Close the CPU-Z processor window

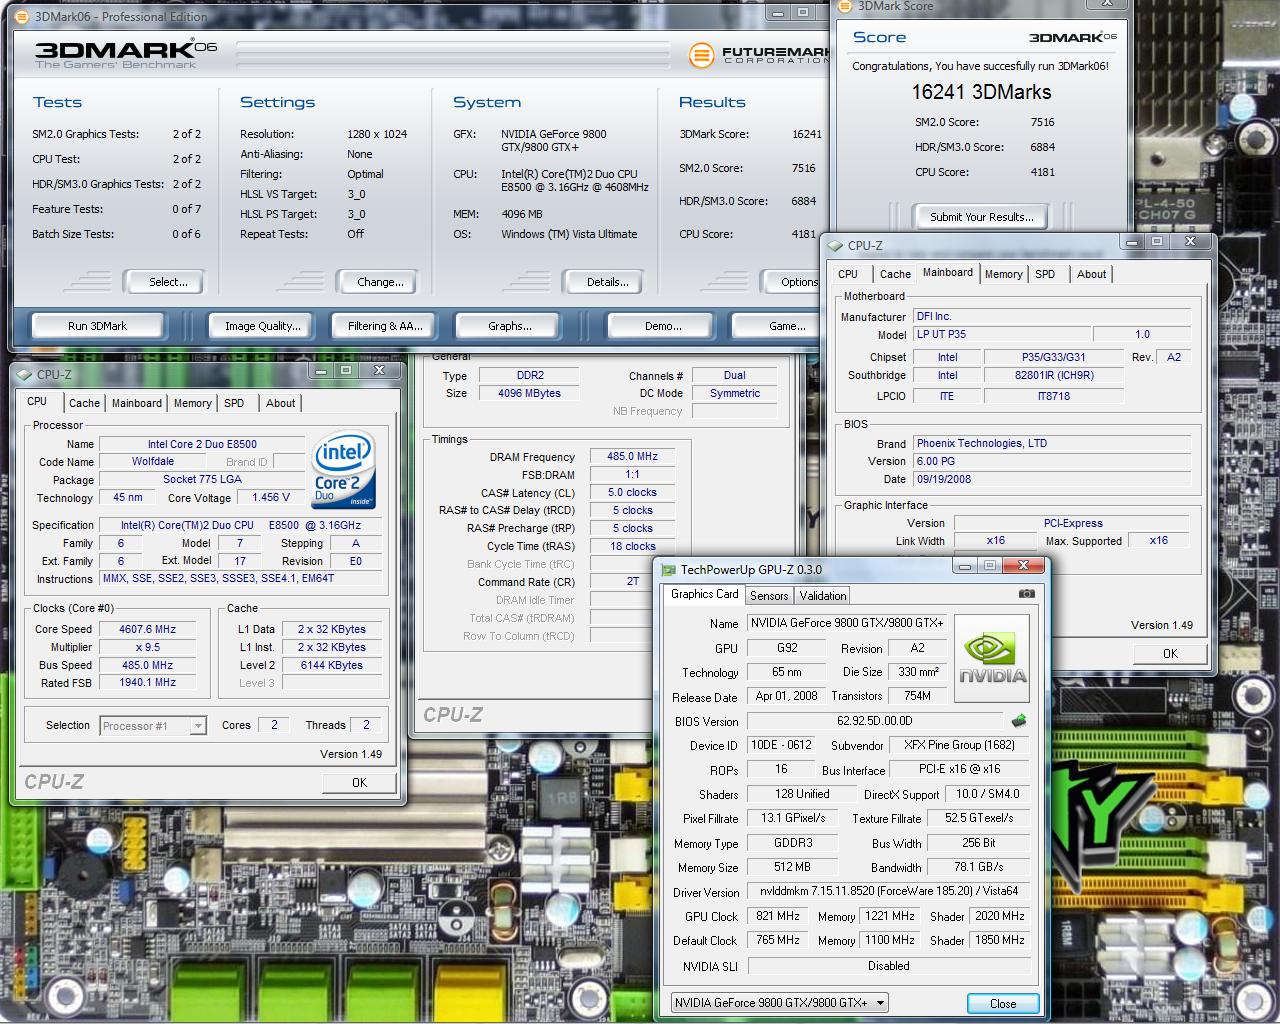pos(379,370)
